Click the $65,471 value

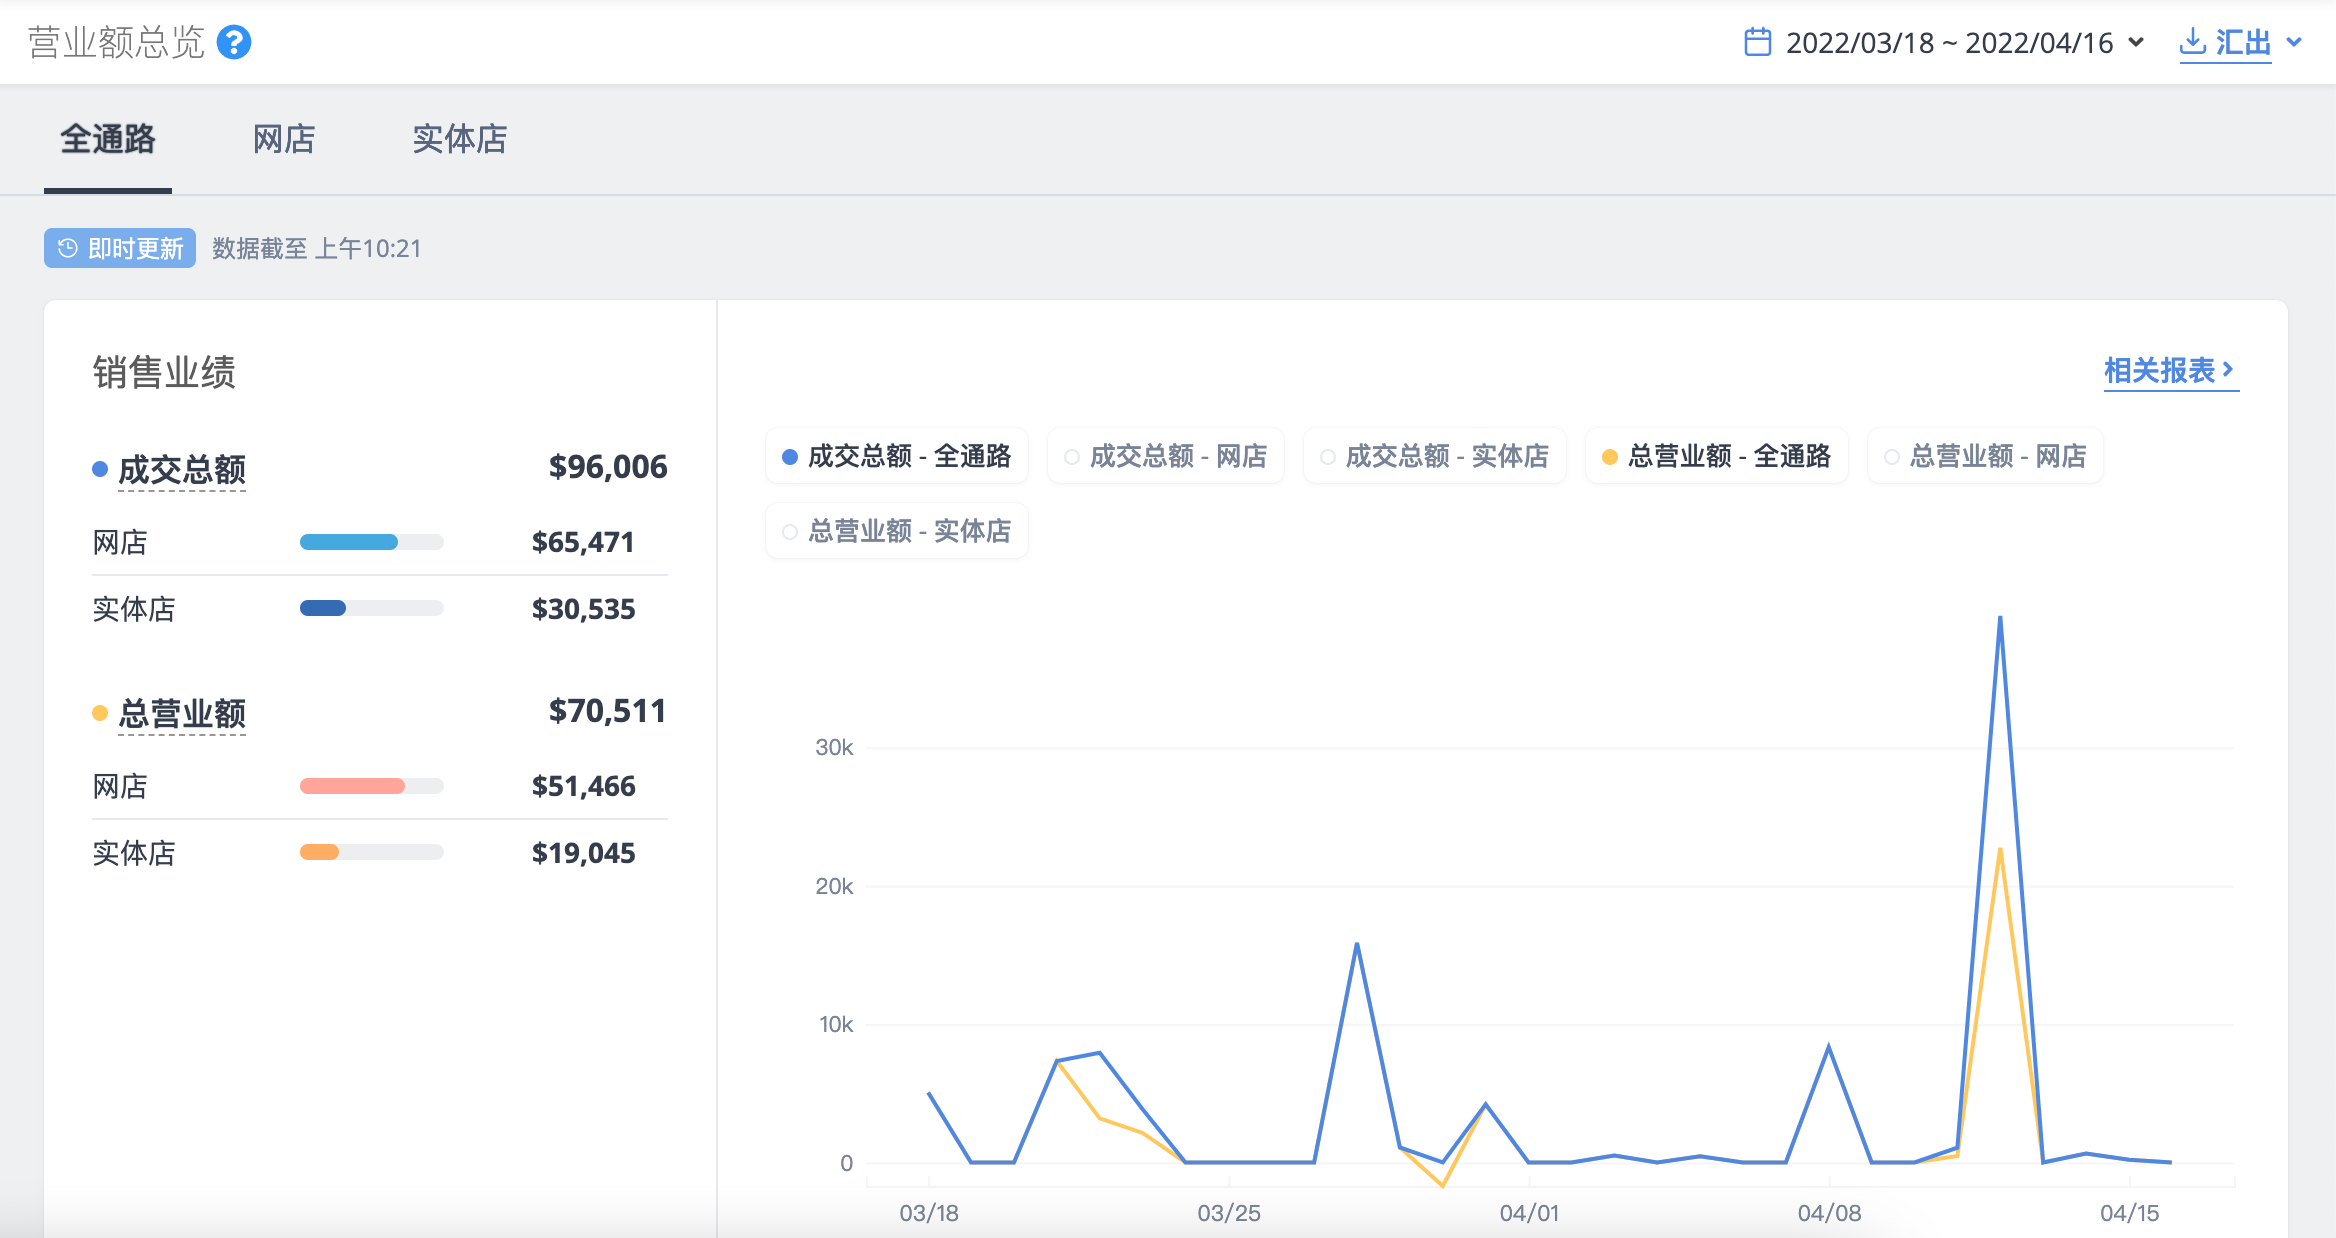[x=583, y=542]
